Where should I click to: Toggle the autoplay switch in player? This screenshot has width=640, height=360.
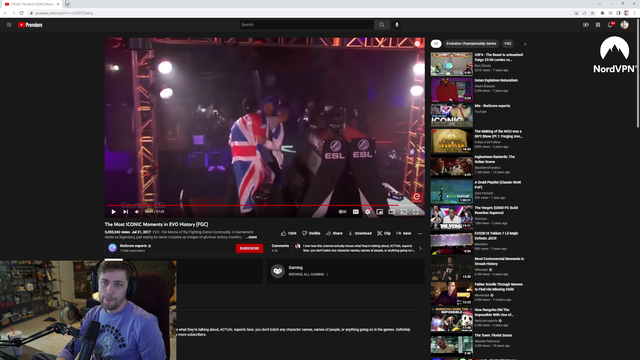click(343, 211)
